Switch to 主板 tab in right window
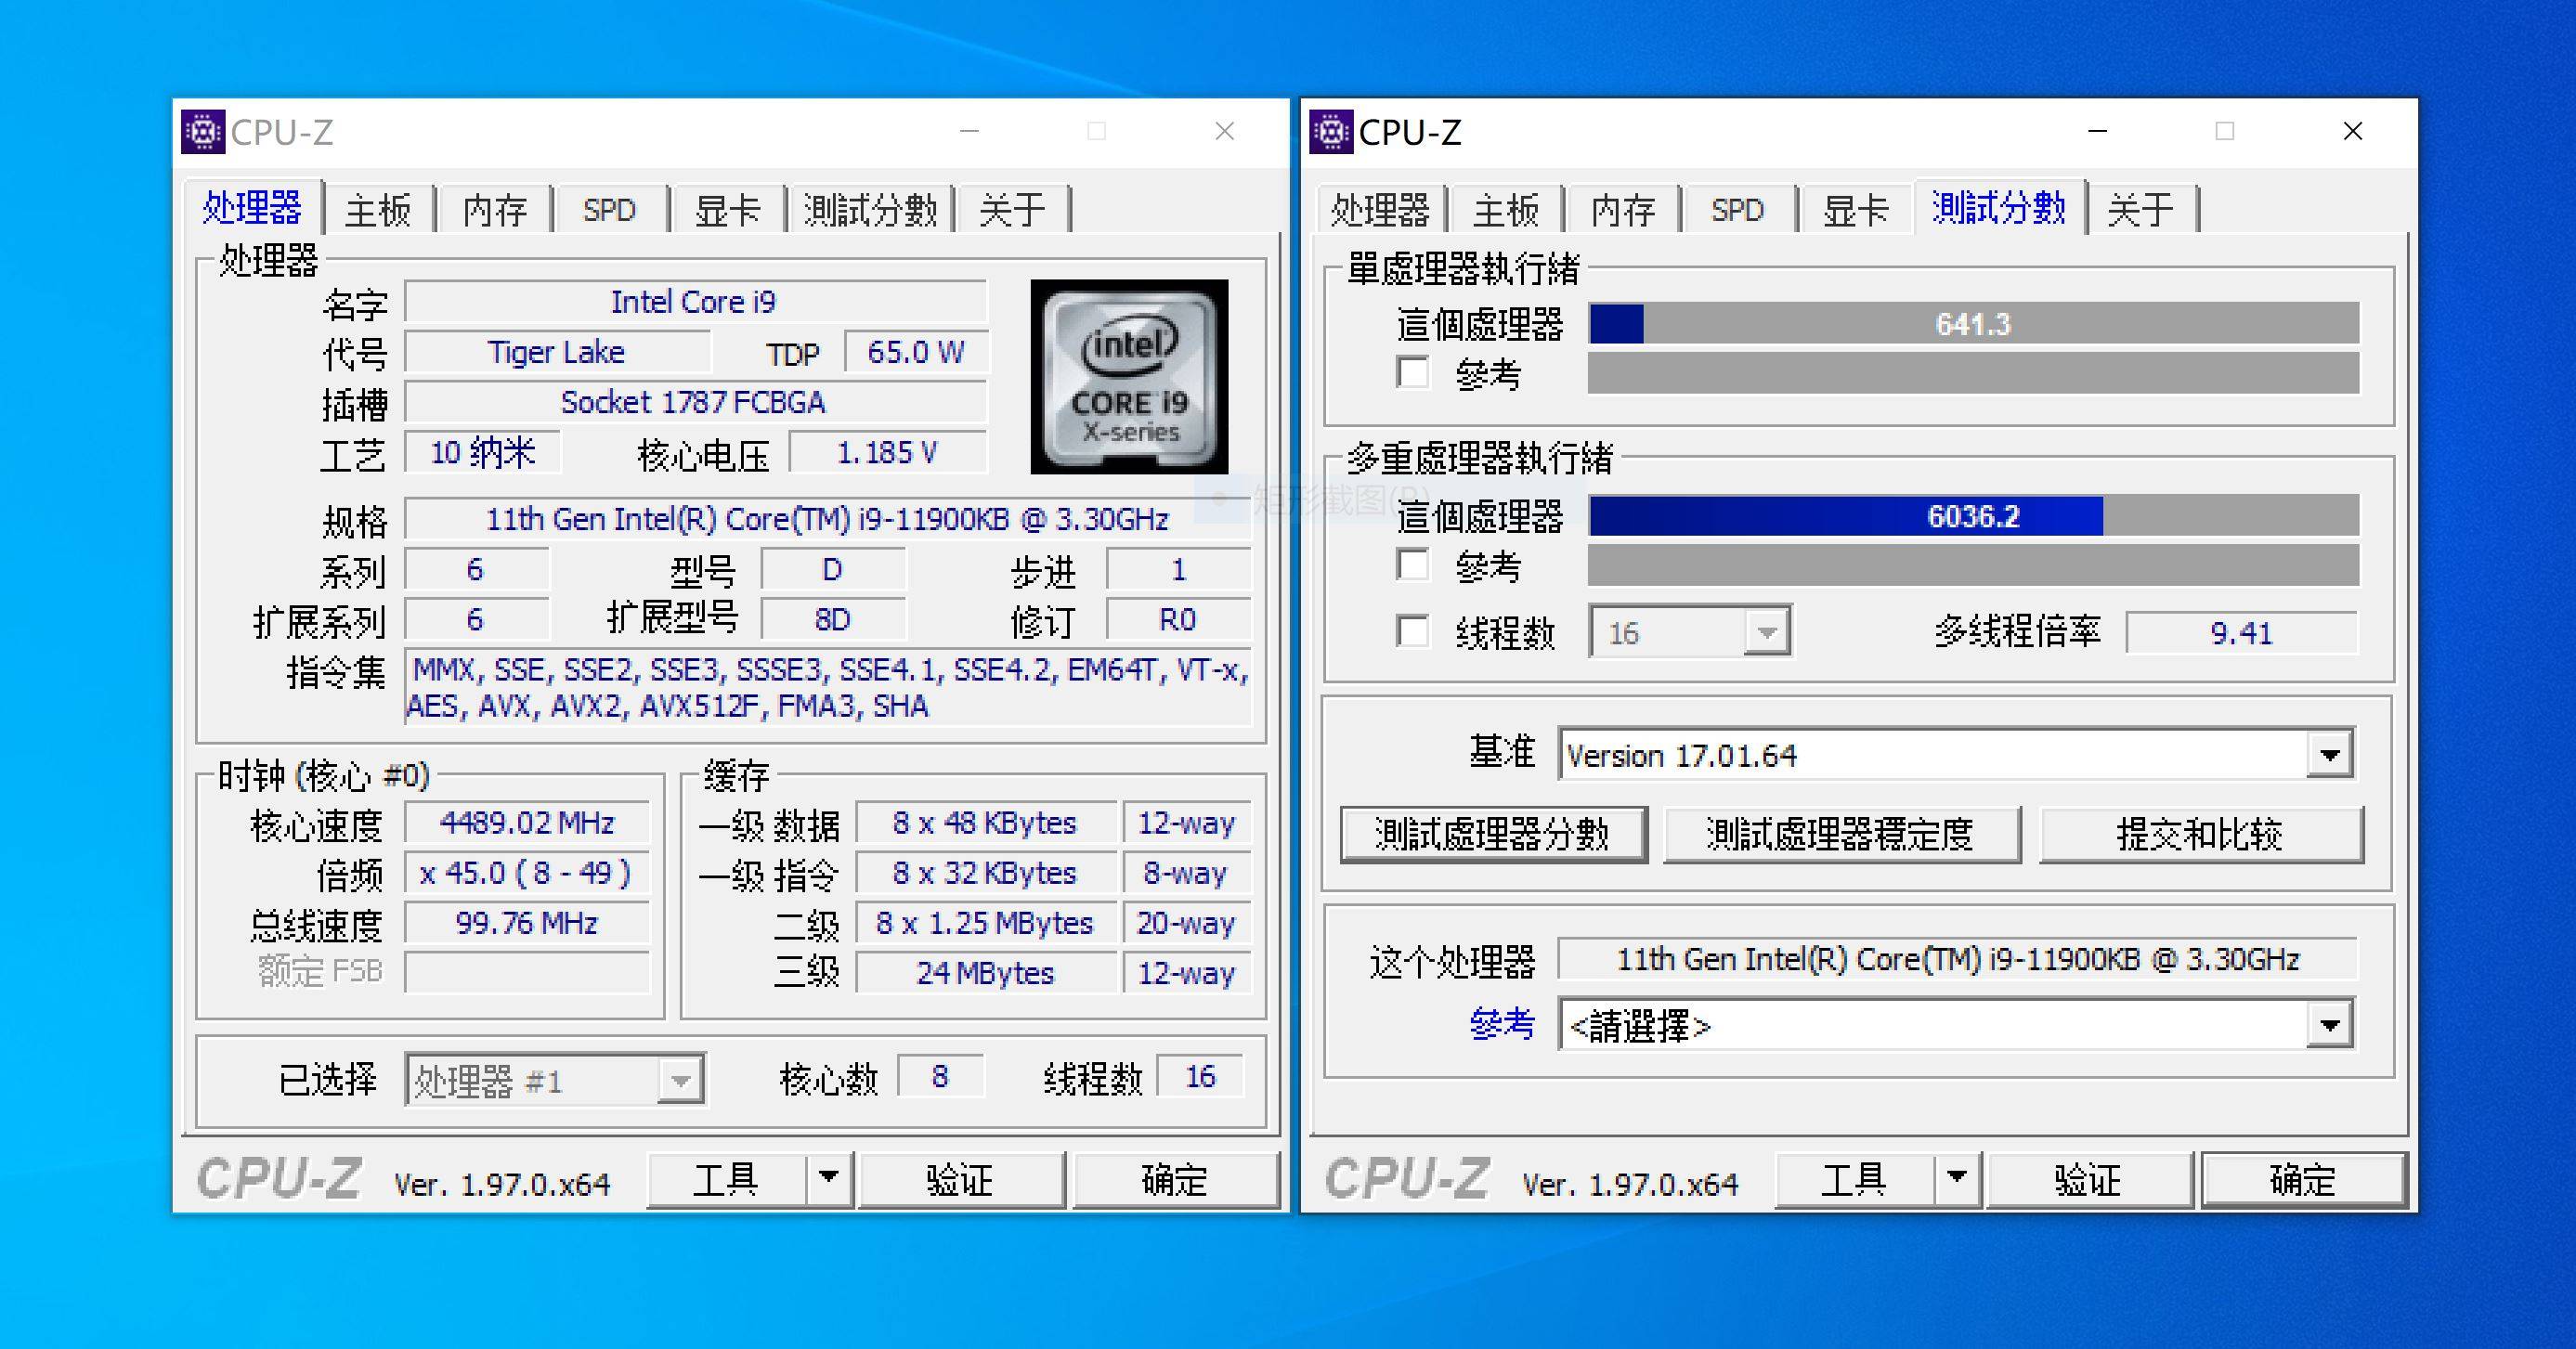This screenshot has height=1349, width=2576. [1506, 210]
